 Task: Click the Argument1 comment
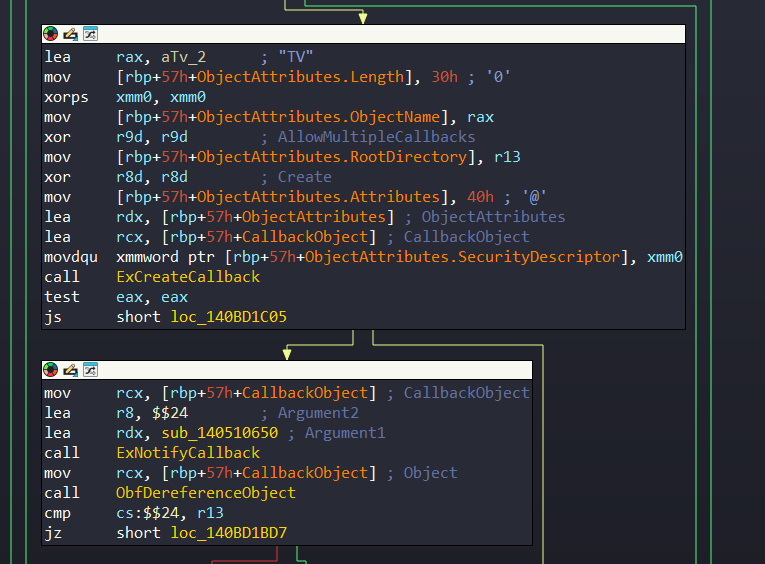[x=345, y=433]
